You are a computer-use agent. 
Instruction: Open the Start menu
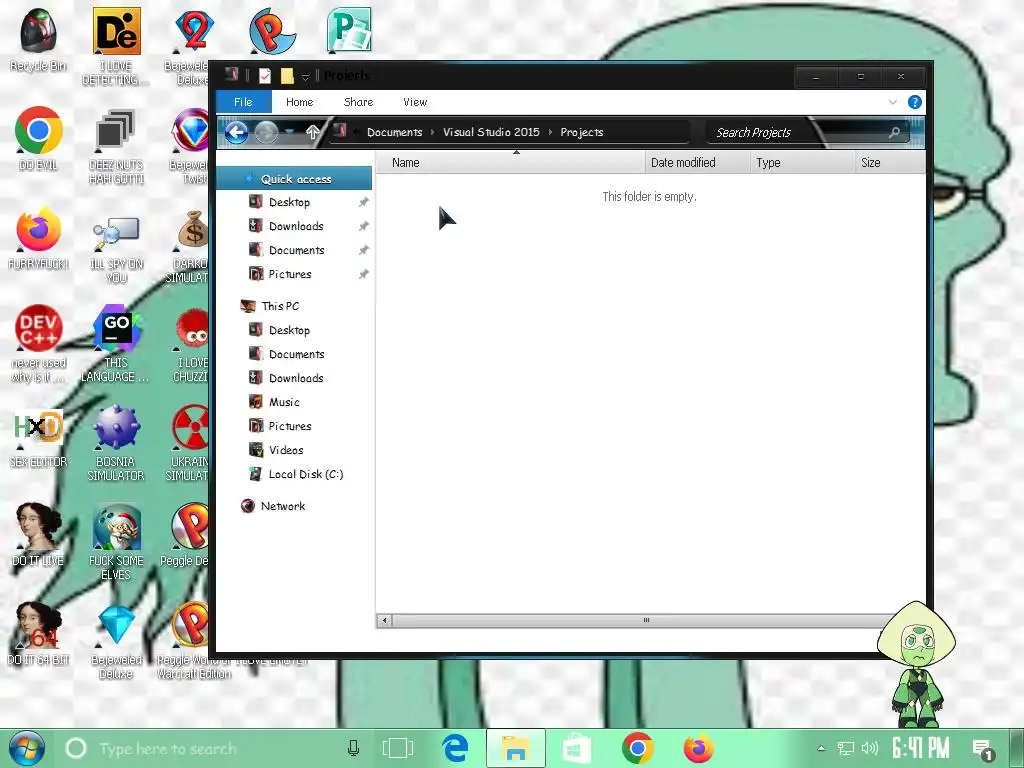pyautogui.click(x=27, y=748)
